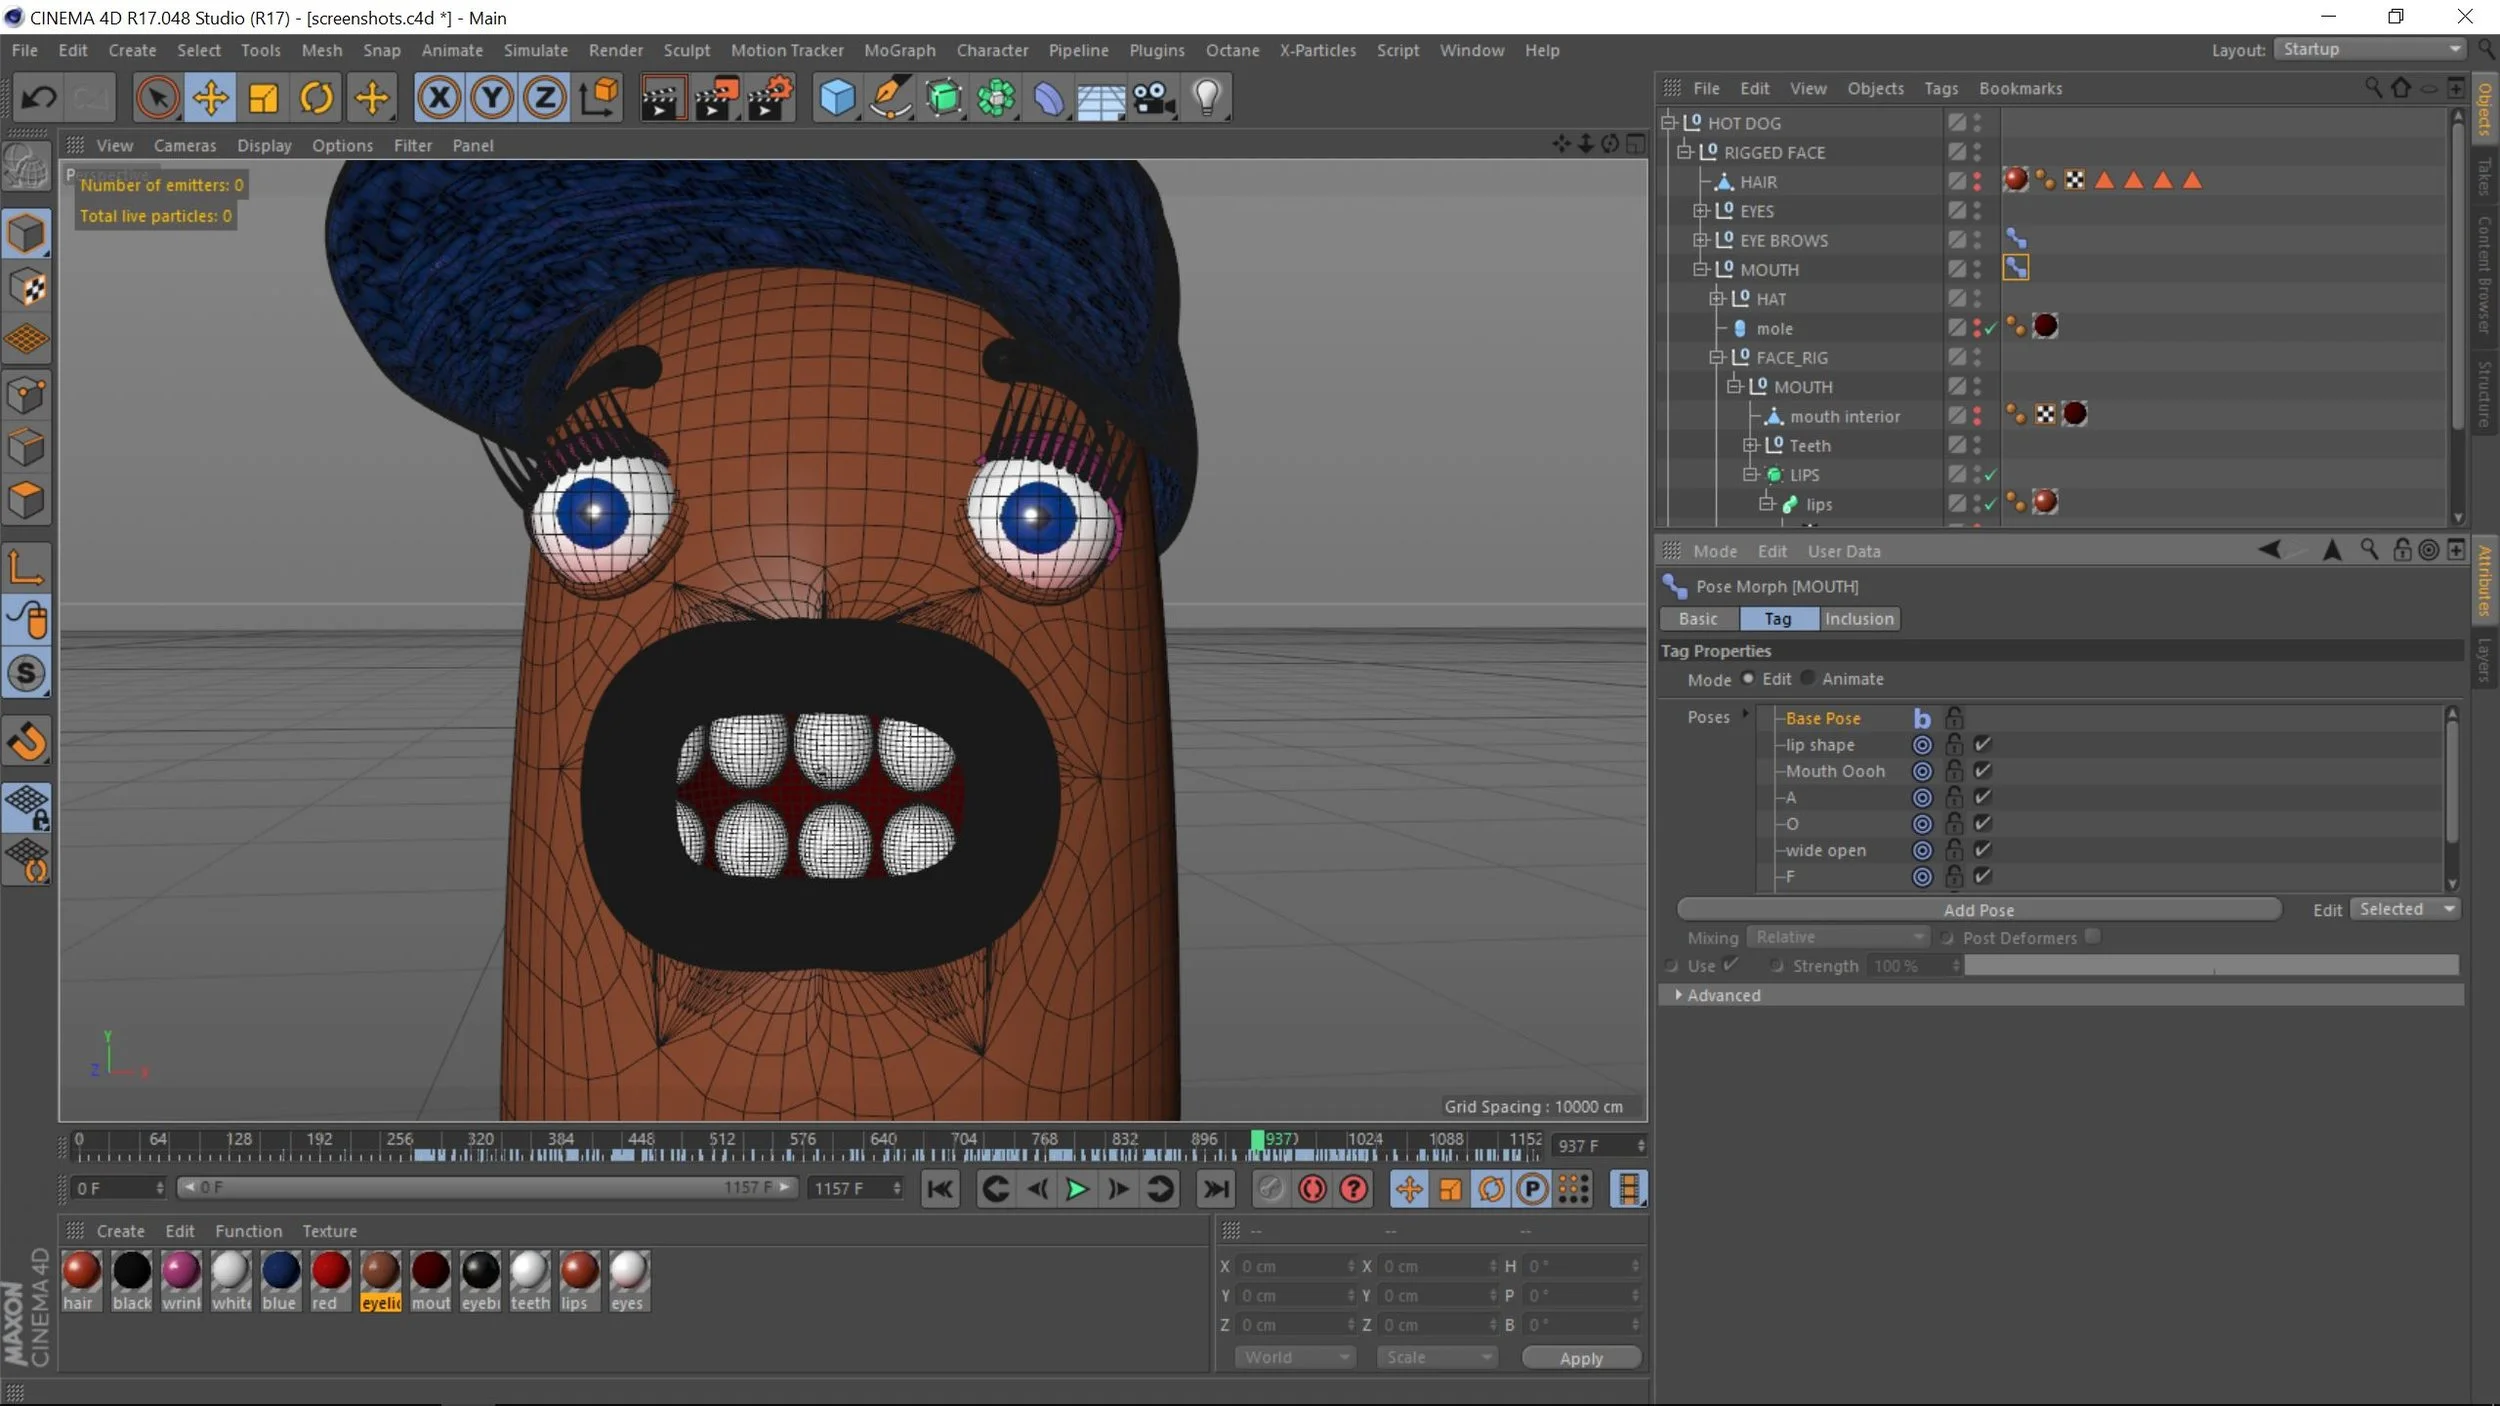The width and height of the screenshot is (2500, 1406).
Task: Open the Layout Startup dropdown
Action: (x=2371, y=49)
